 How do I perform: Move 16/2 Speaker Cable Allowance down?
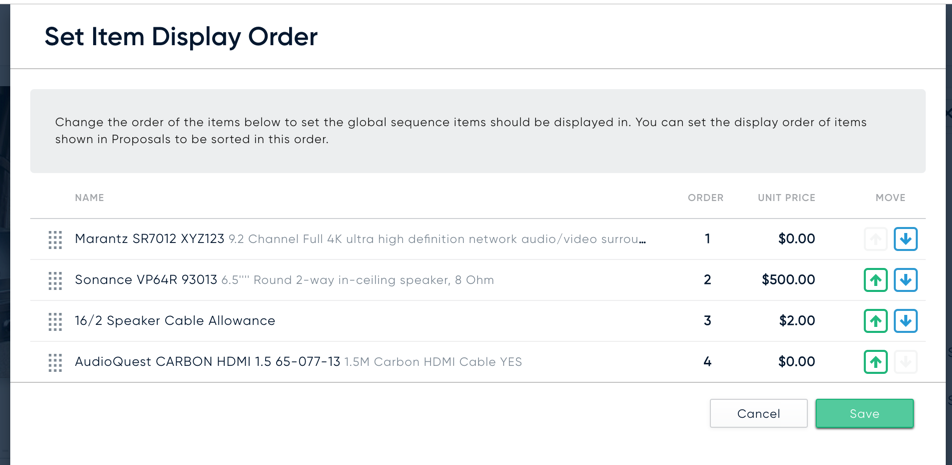(x=905, y=321)
